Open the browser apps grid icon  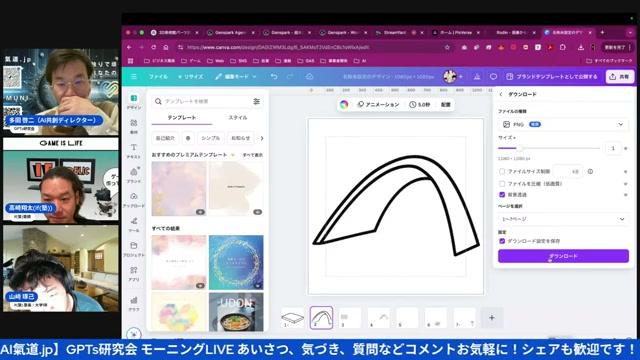(131, 61)
